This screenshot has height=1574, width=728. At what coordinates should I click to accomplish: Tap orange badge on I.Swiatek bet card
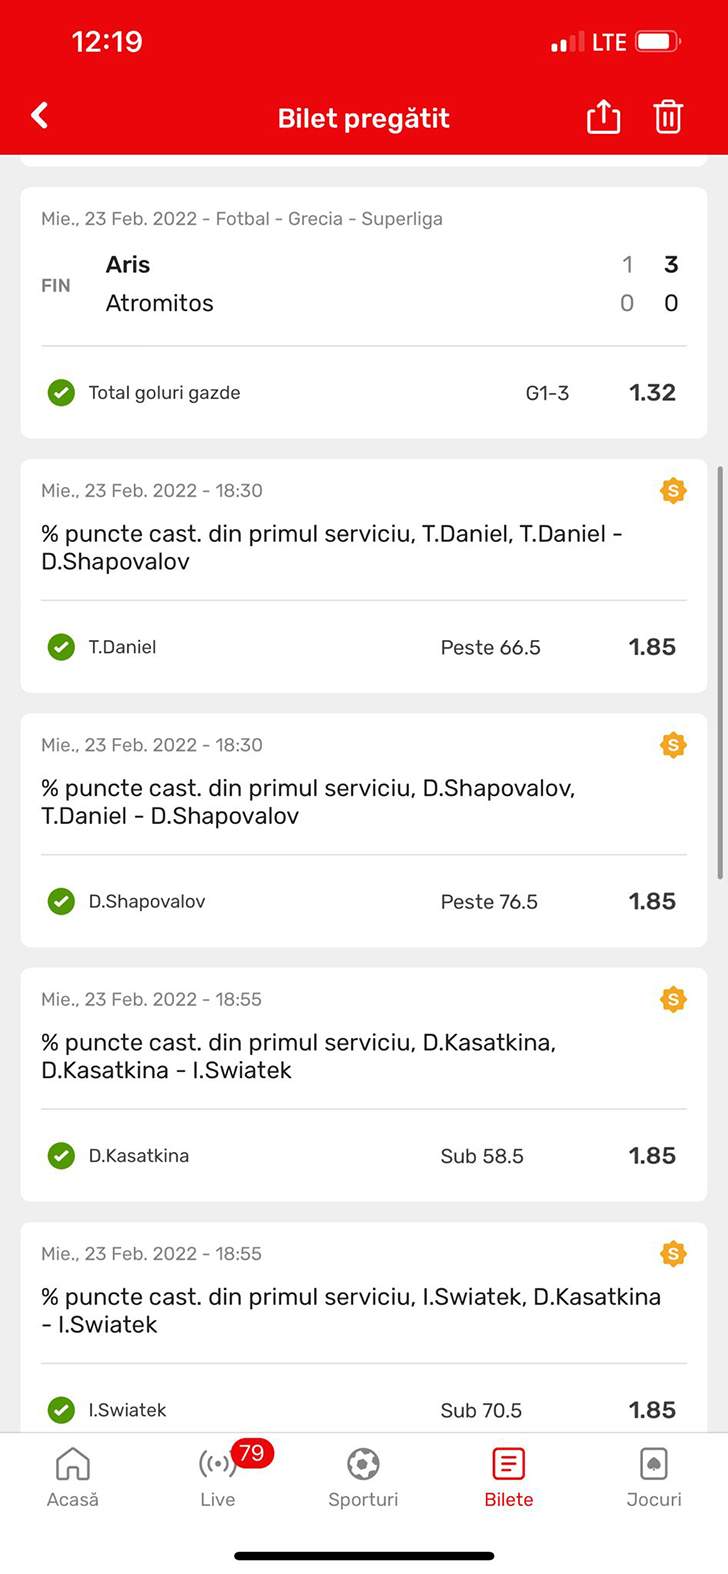point(673,1253)
